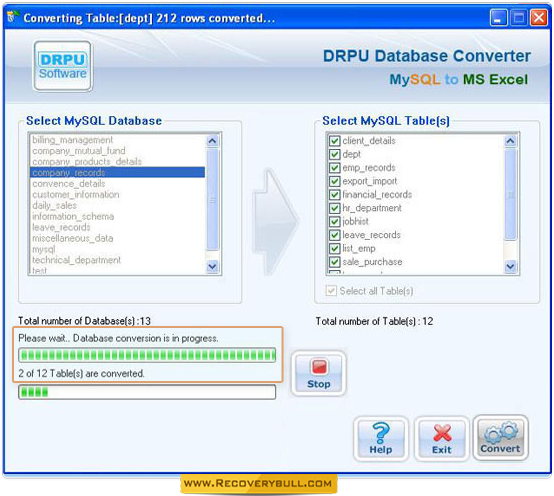Select convence_details database
The width and height of the screenshot is (554, 496).
click(x=117, y=183)
